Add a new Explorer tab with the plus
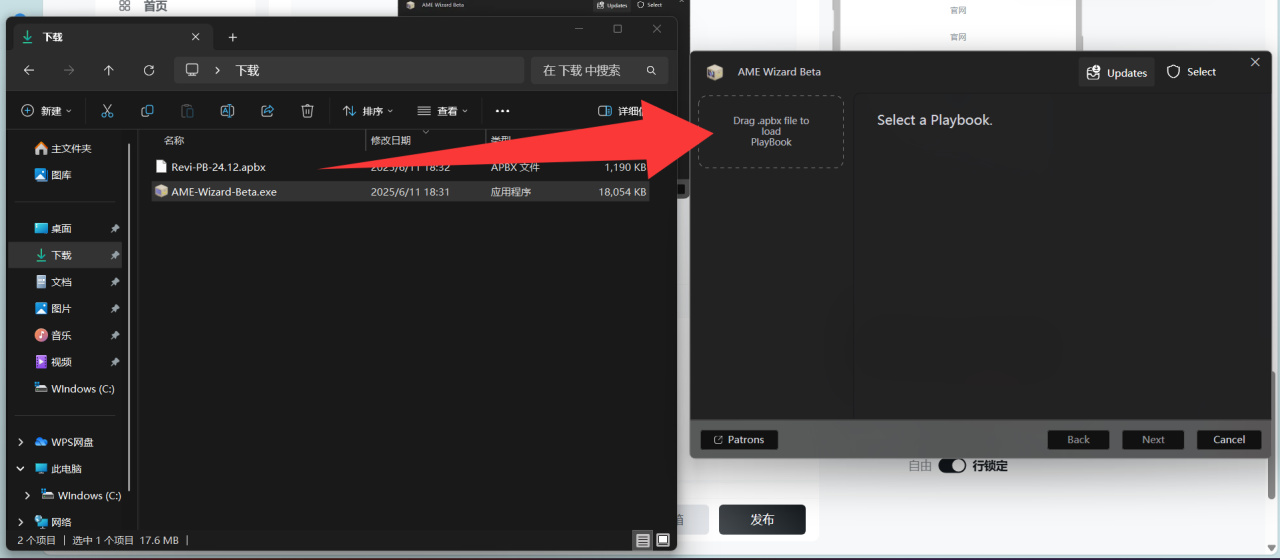 tap(232, 37)
